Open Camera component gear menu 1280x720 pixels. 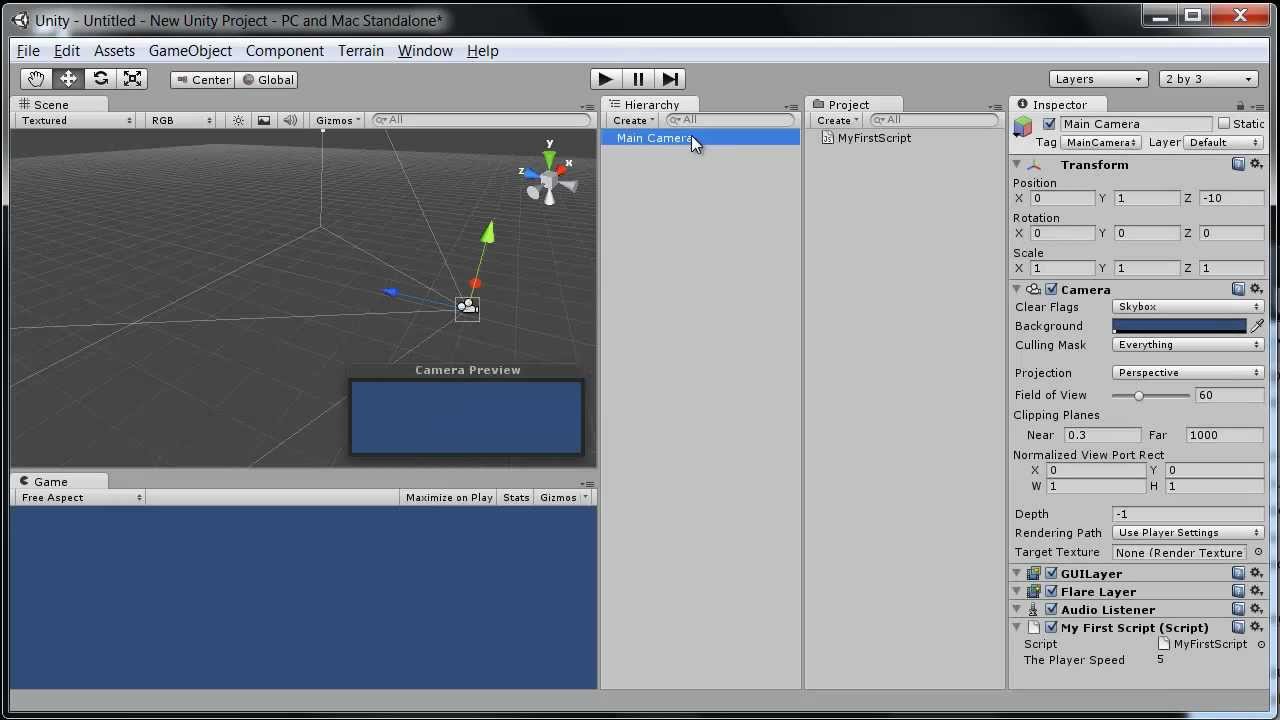click(x=1256, y=289)
